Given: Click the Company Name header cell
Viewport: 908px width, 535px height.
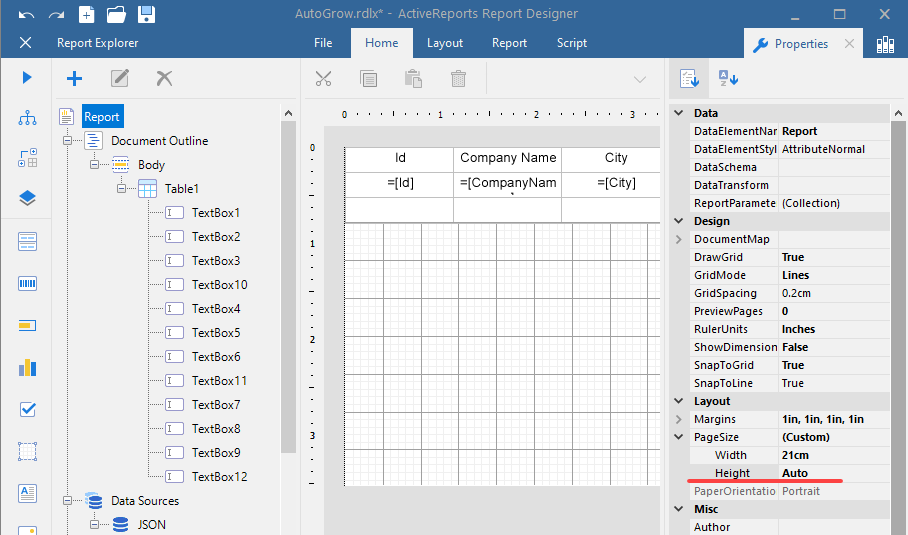Looking at the screenshot, I should point(508,158).
